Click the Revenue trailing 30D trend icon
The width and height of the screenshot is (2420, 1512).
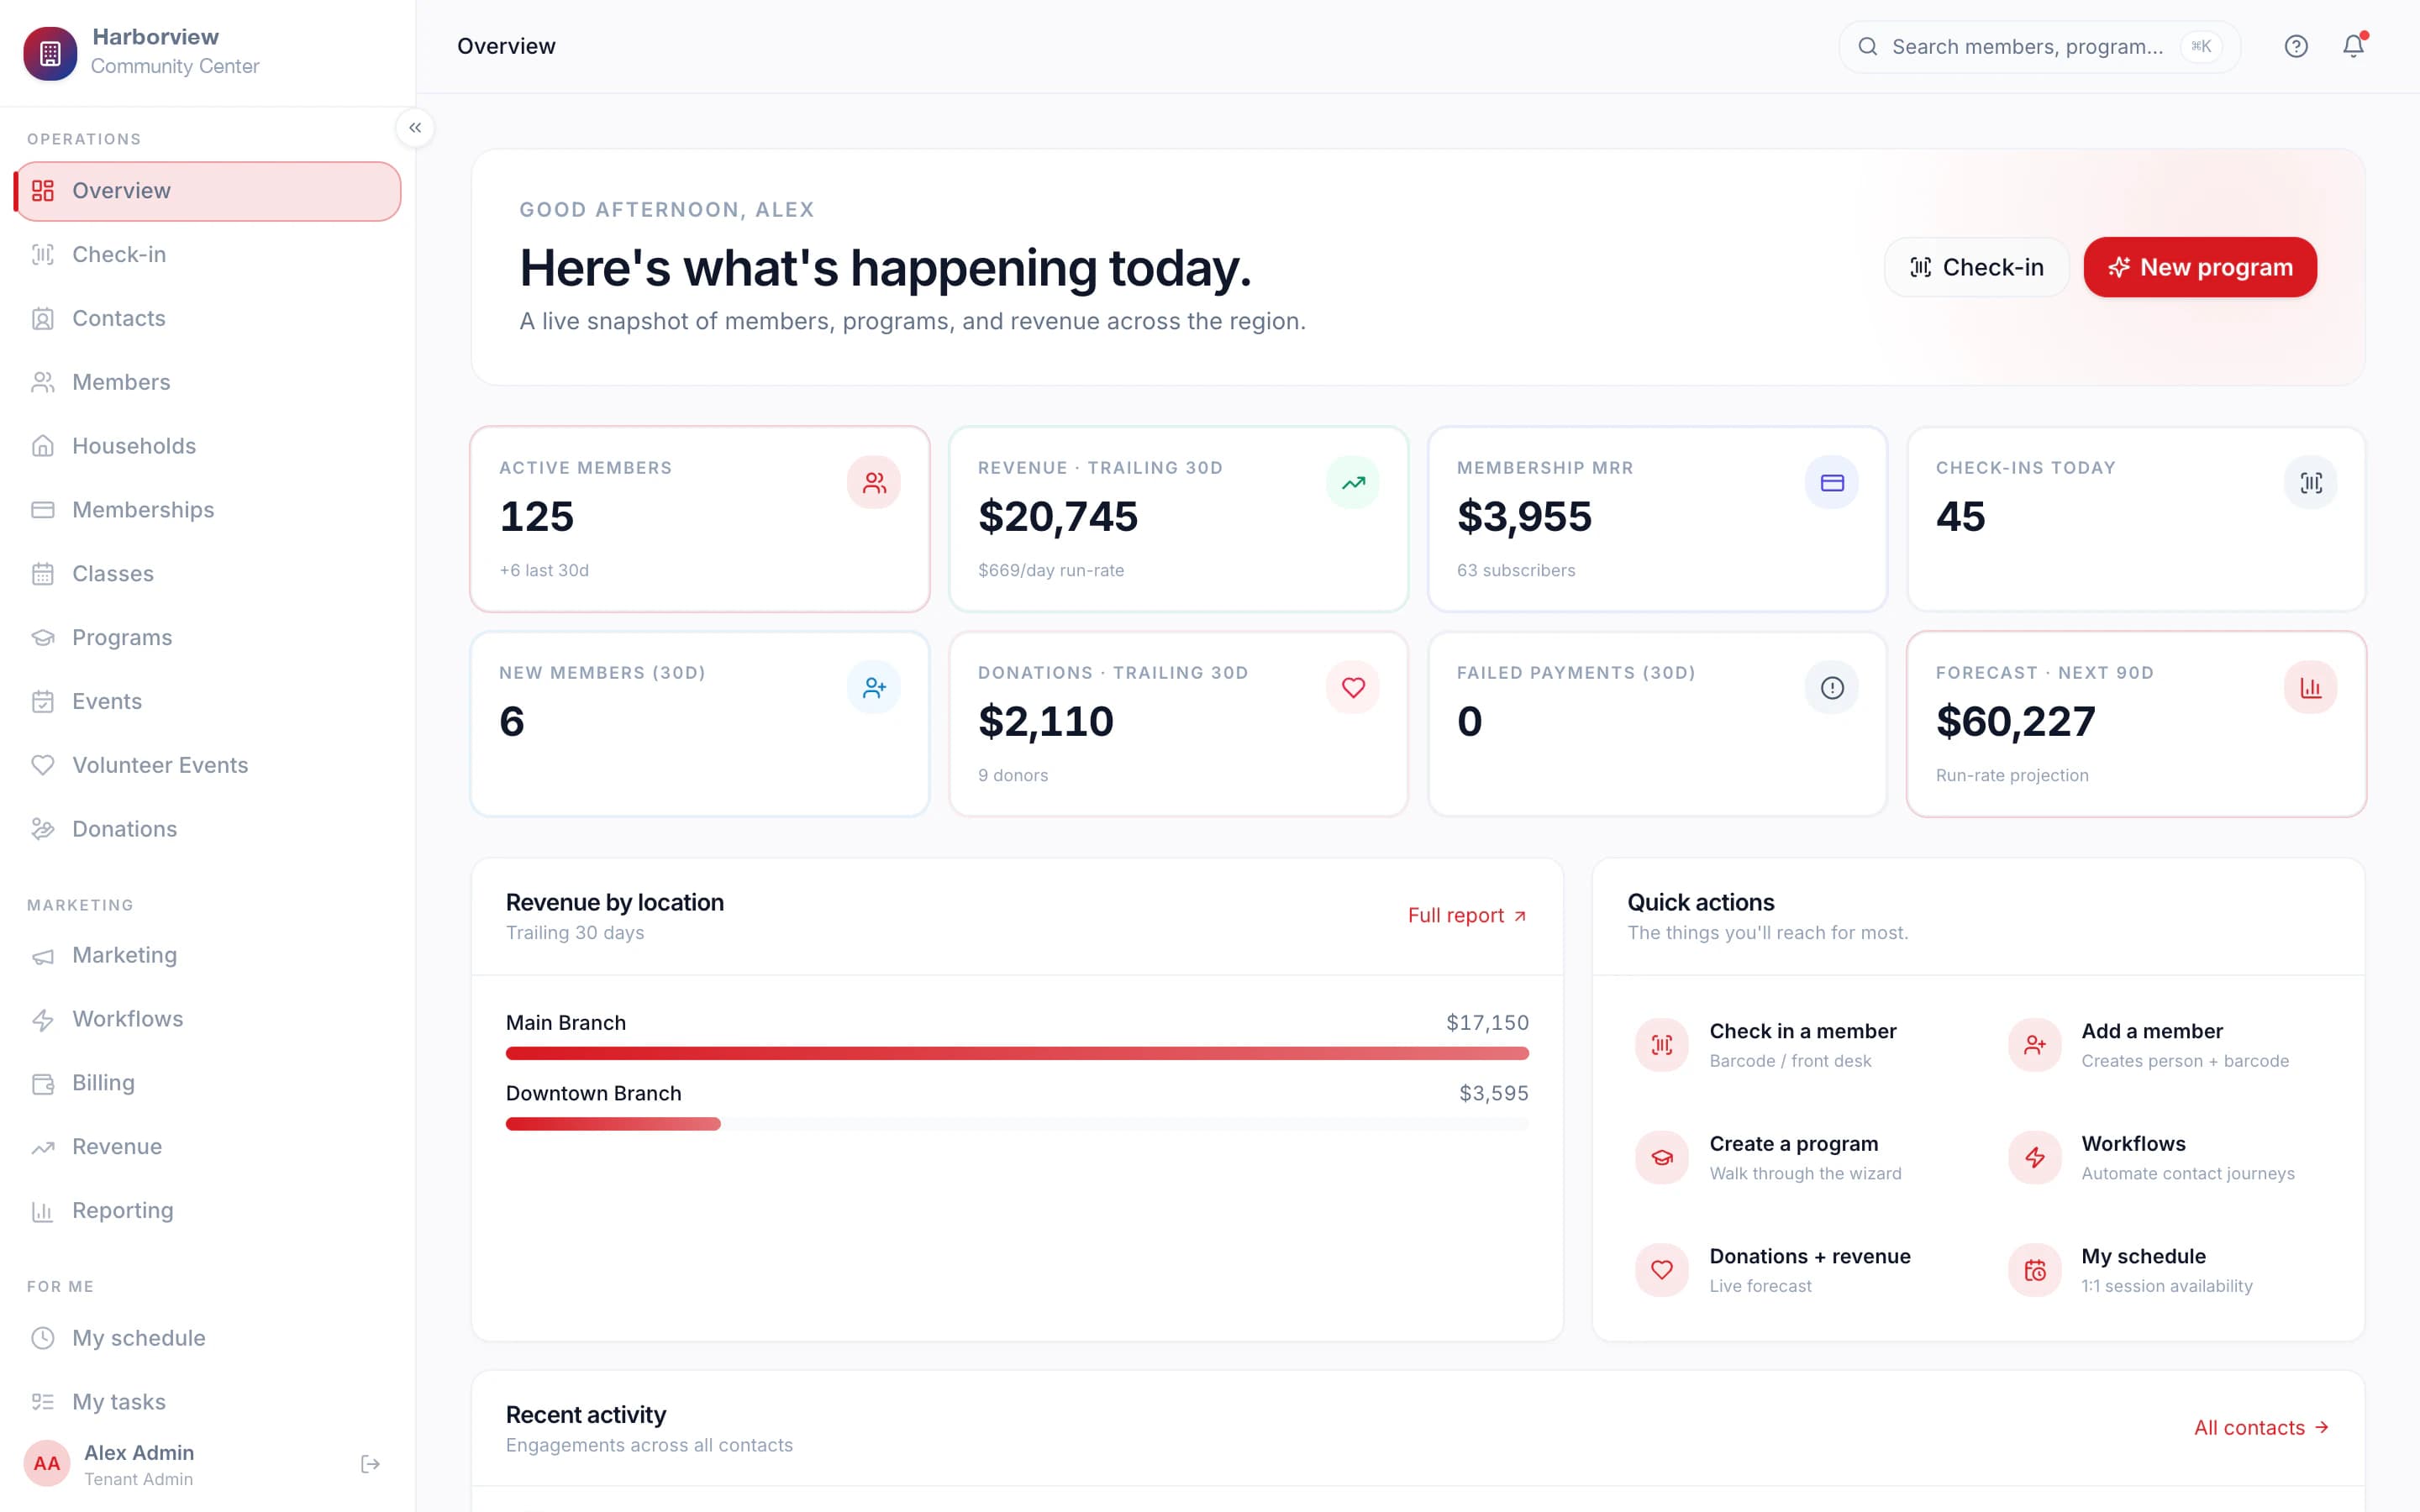click(1353, 483)
